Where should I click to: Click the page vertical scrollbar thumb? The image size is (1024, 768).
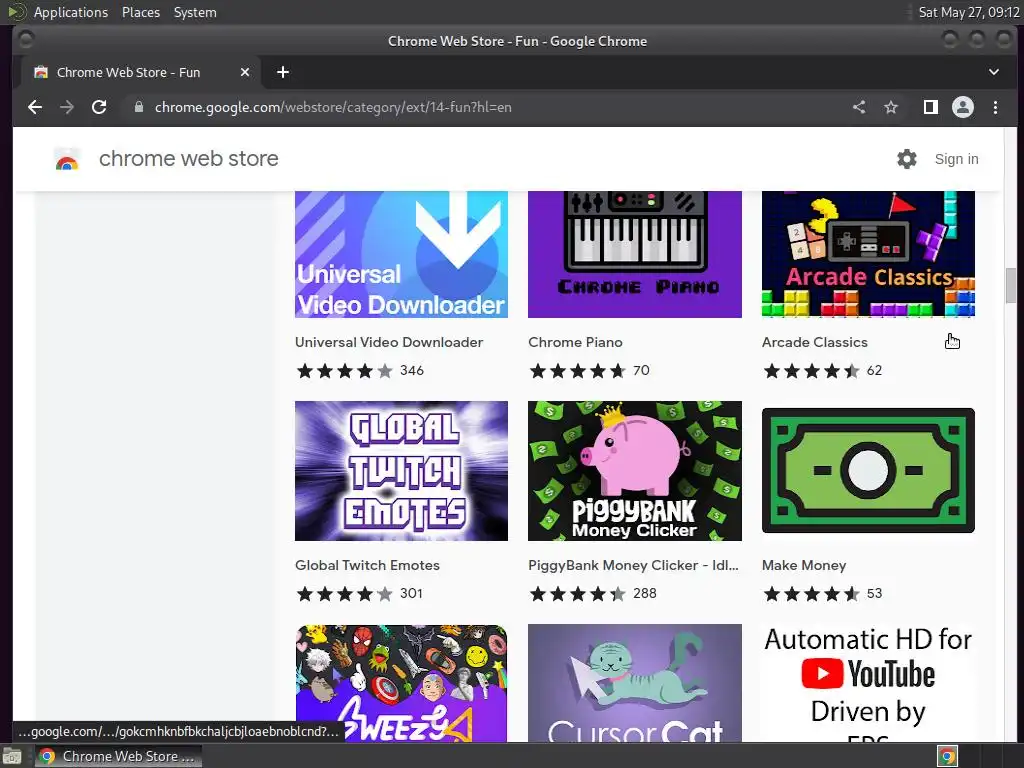coord(1010,285)
